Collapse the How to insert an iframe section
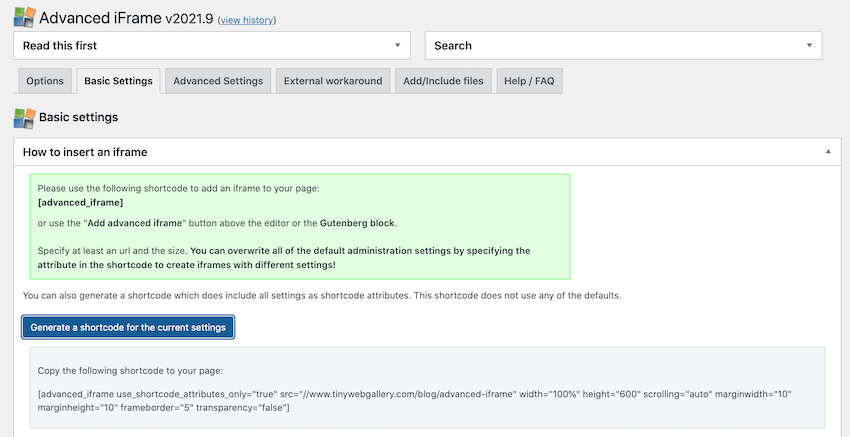850x437 pixels. click(828, 152)
